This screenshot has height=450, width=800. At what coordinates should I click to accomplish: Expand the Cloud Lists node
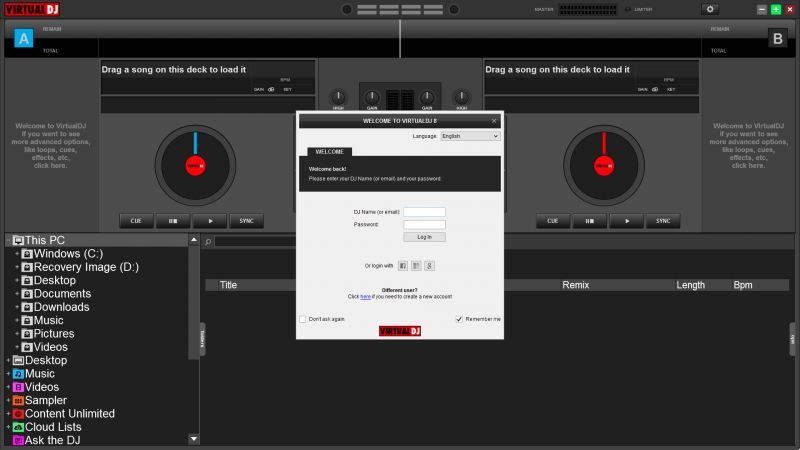[8, 427]
